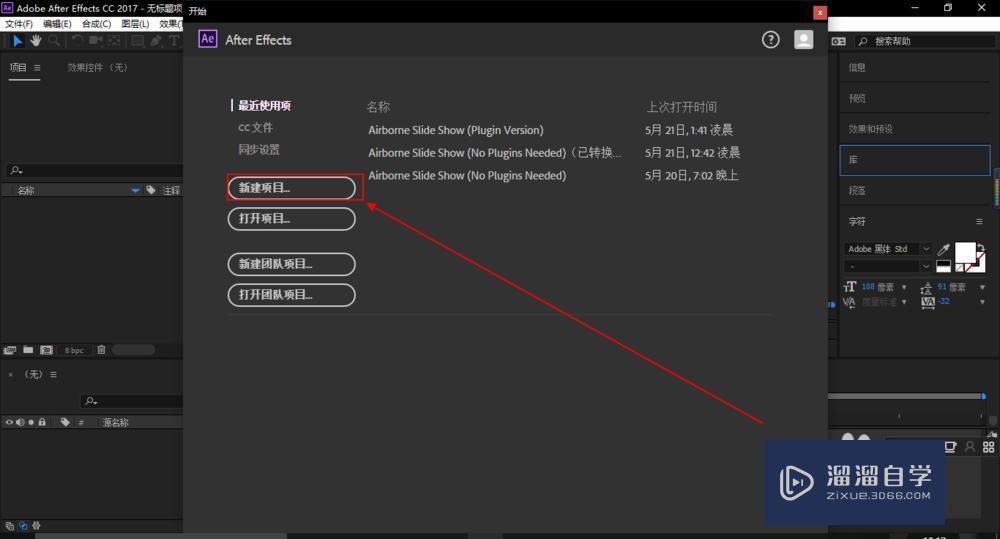
Task: Open the 文件(F) menu
Action: pos(18,24)
